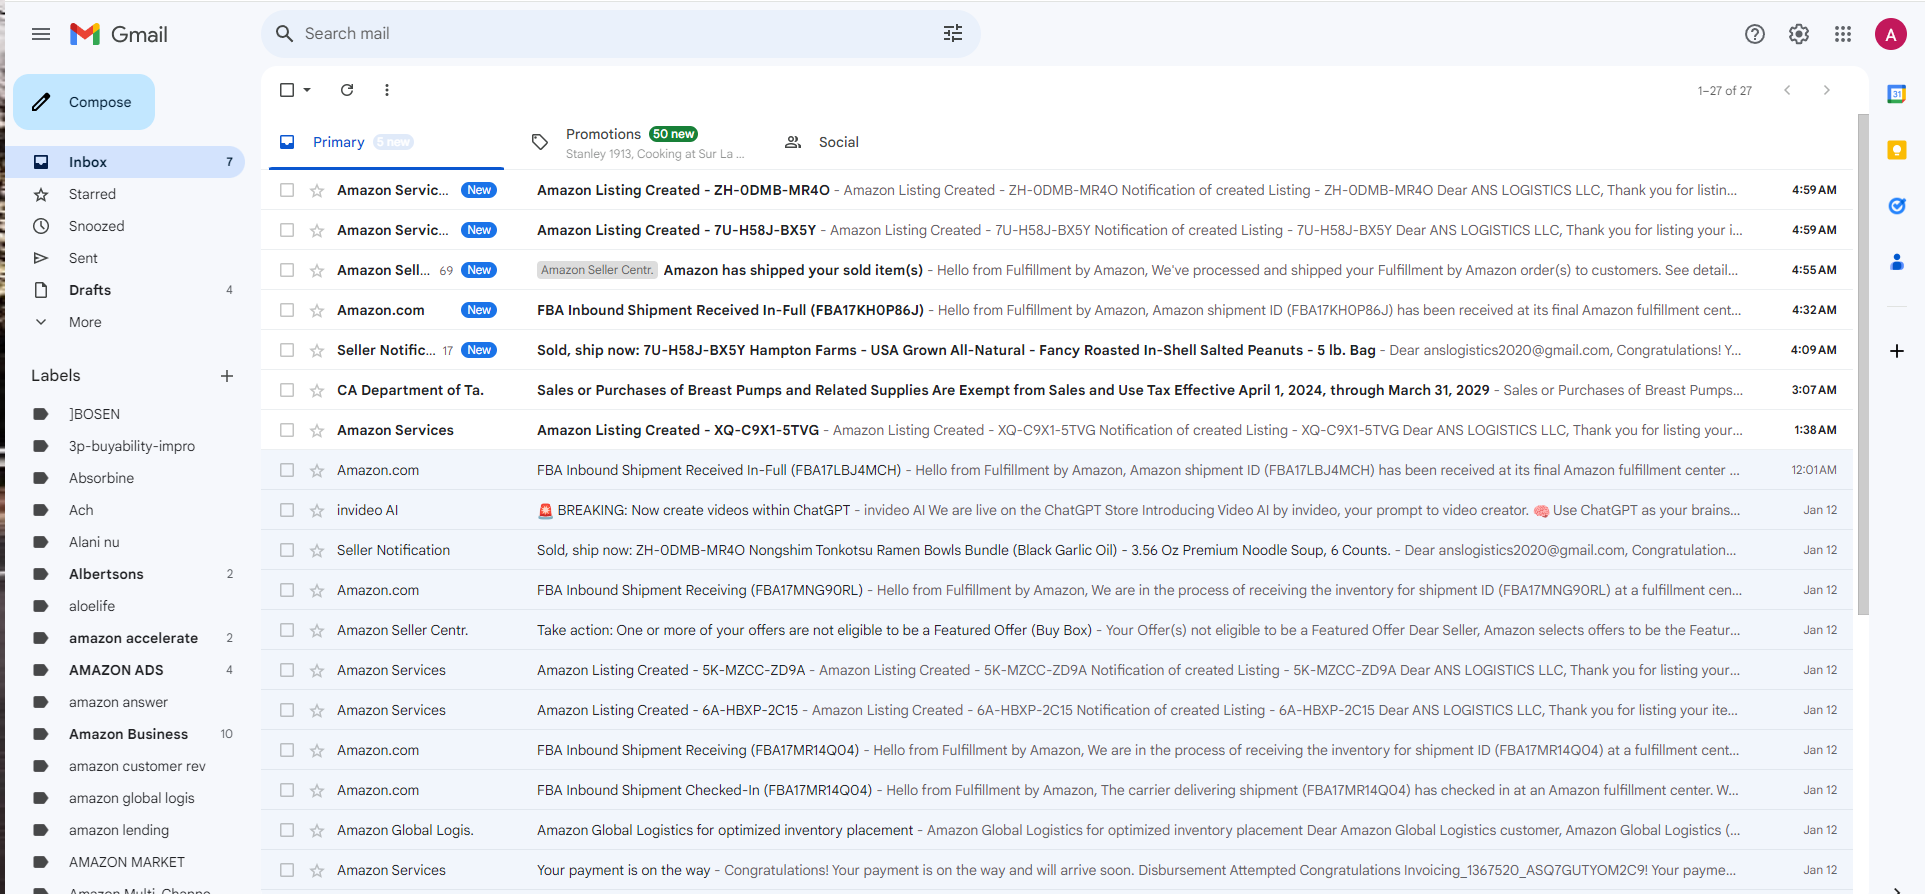Open the Support help icon
The image size is (1925, 894).
pyautogui.click(x=1755, y=34)
